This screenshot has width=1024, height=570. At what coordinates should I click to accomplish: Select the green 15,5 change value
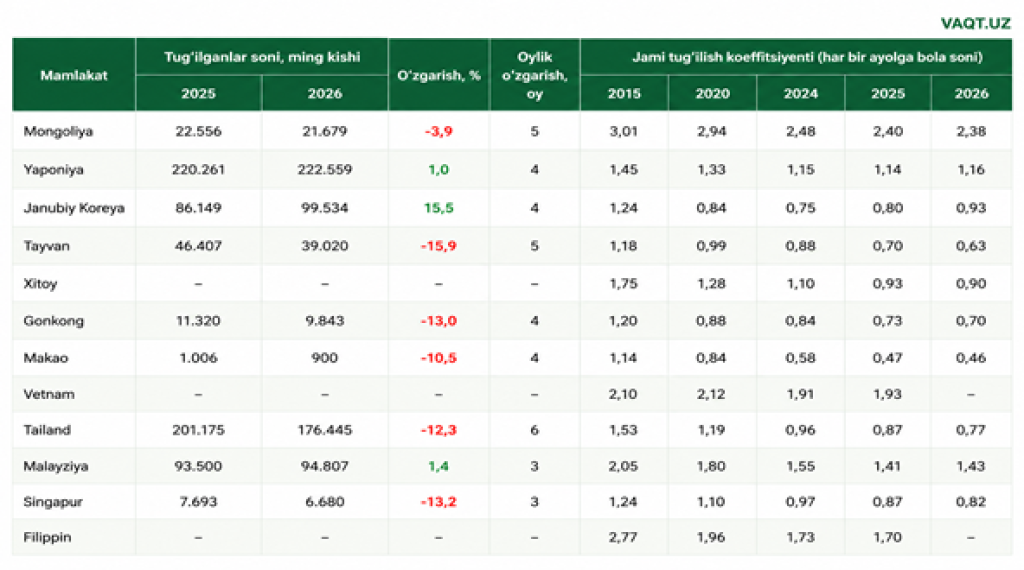tap(438, 208)
